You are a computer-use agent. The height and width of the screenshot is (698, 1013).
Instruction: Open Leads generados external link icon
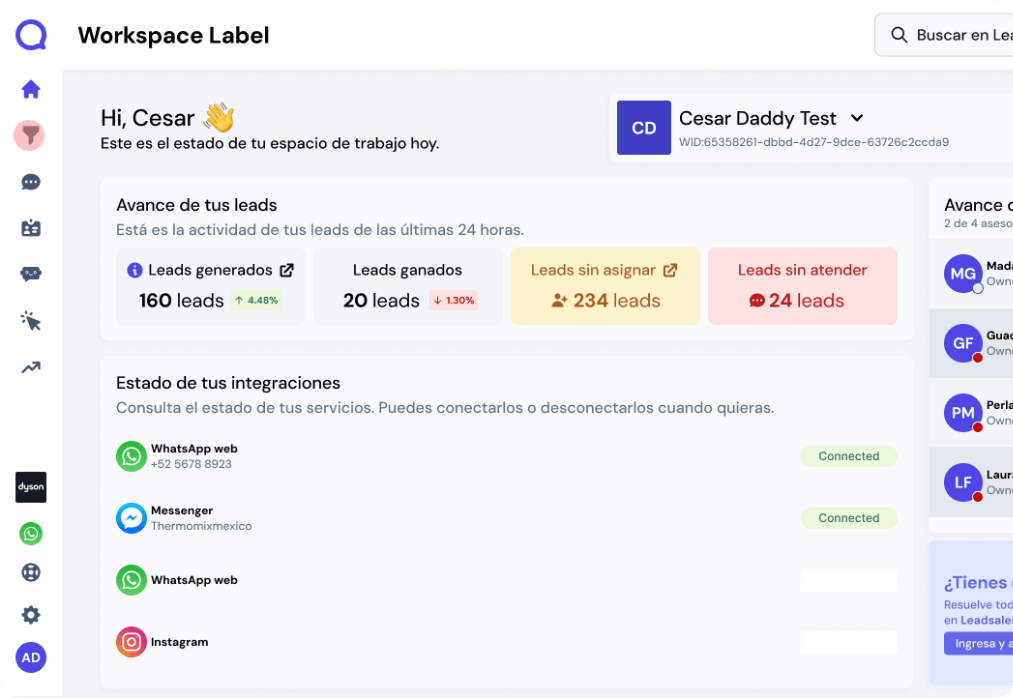pos(287,270)
